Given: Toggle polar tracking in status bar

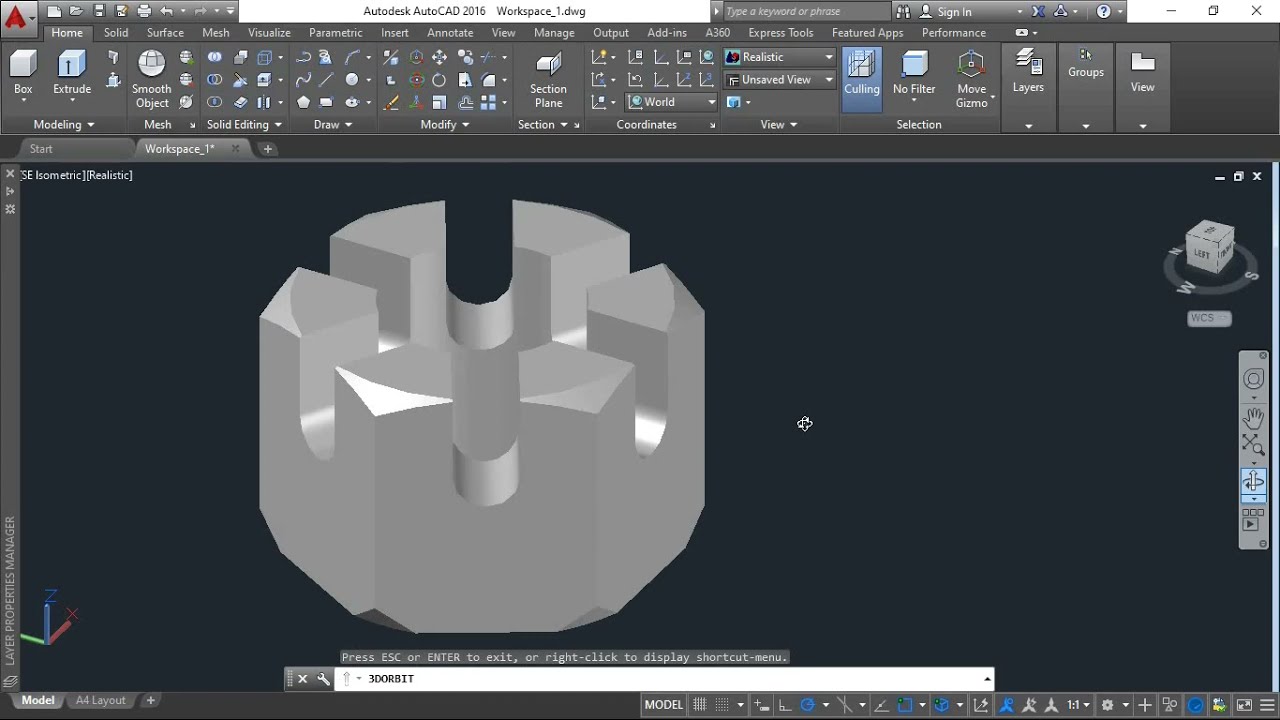Looking at the screenshot, I should [x=808, y=705].
